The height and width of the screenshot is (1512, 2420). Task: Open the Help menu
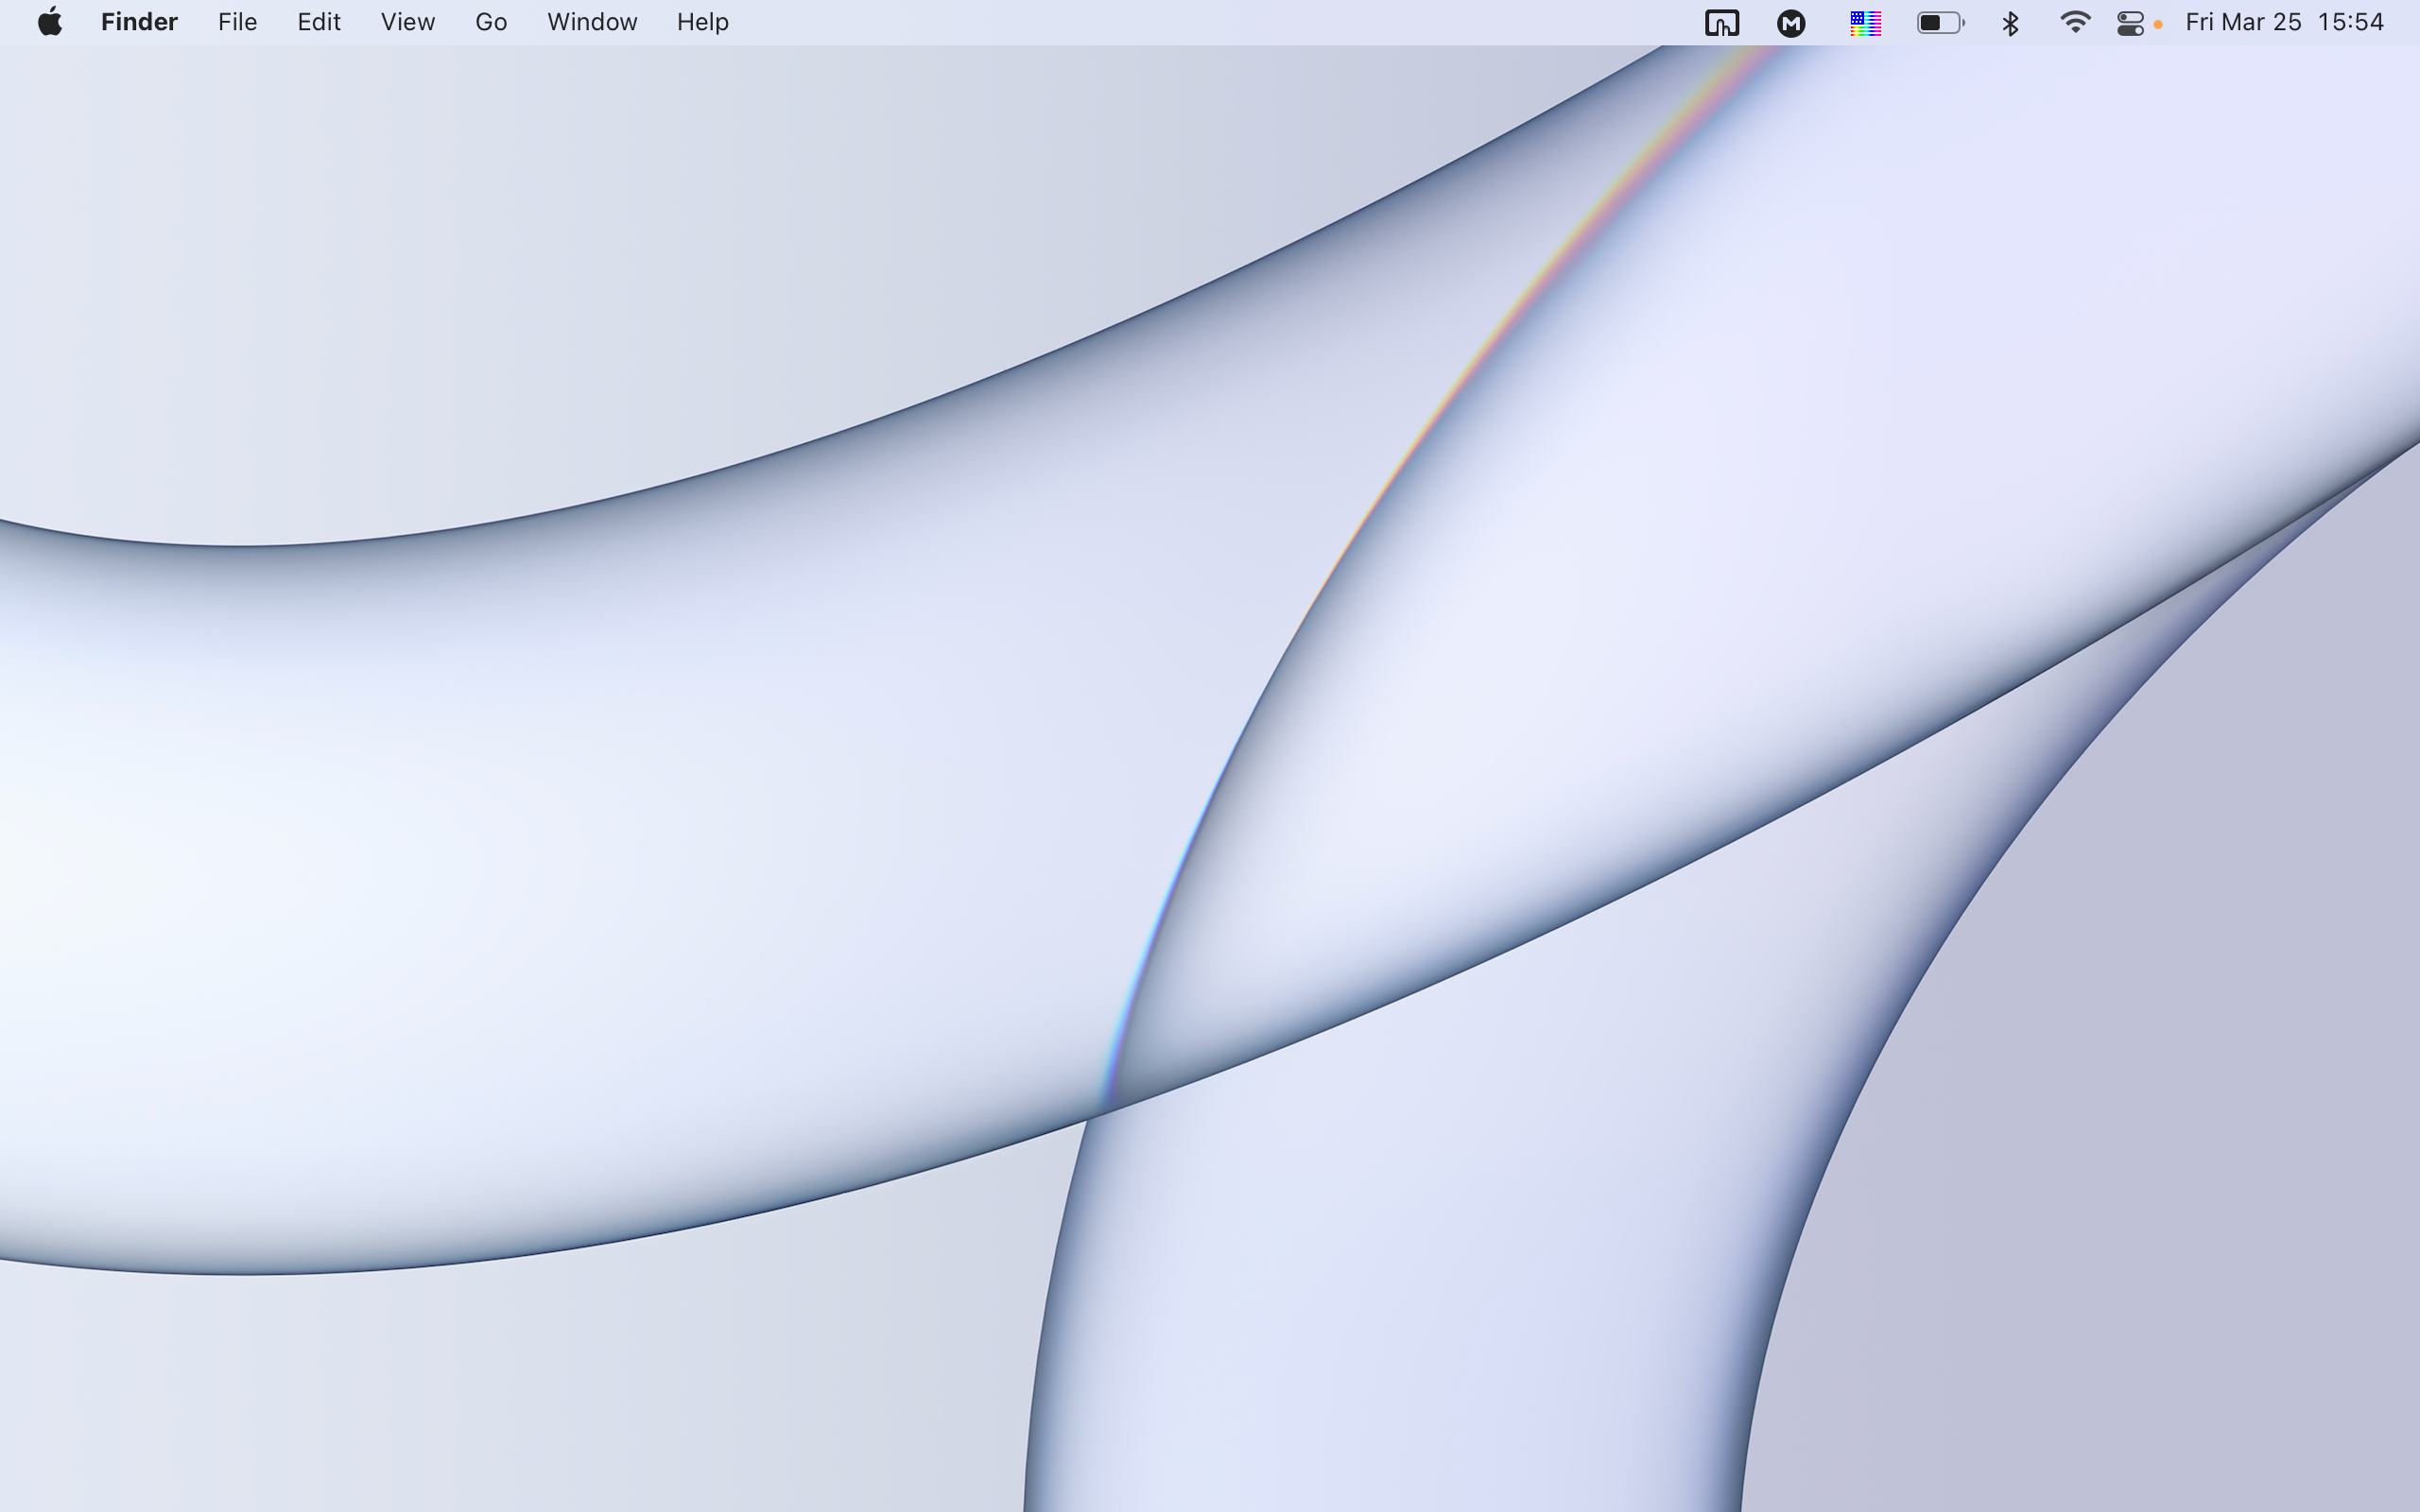(x=702, y=22)
